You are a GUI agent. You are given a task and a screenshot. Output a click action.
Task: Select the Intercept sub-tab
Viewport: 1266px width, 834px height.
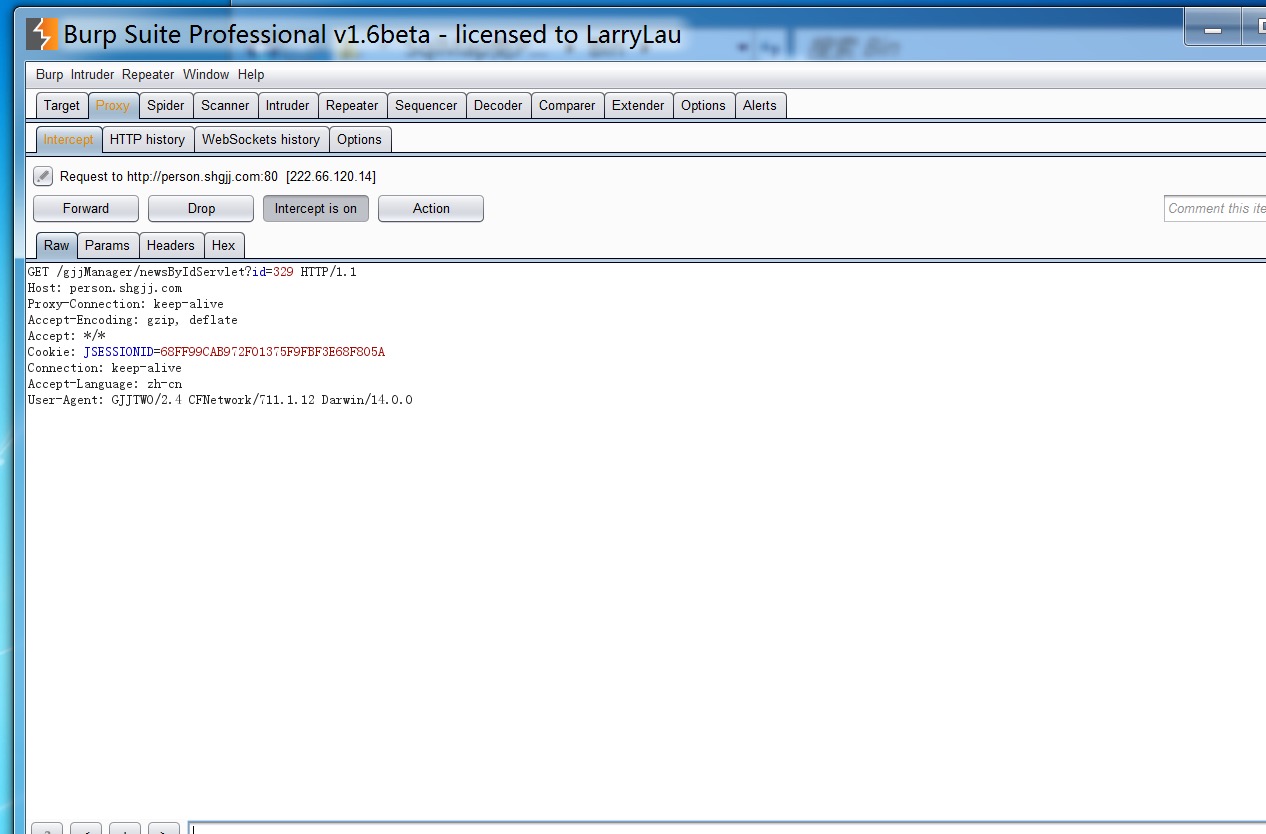69,139
